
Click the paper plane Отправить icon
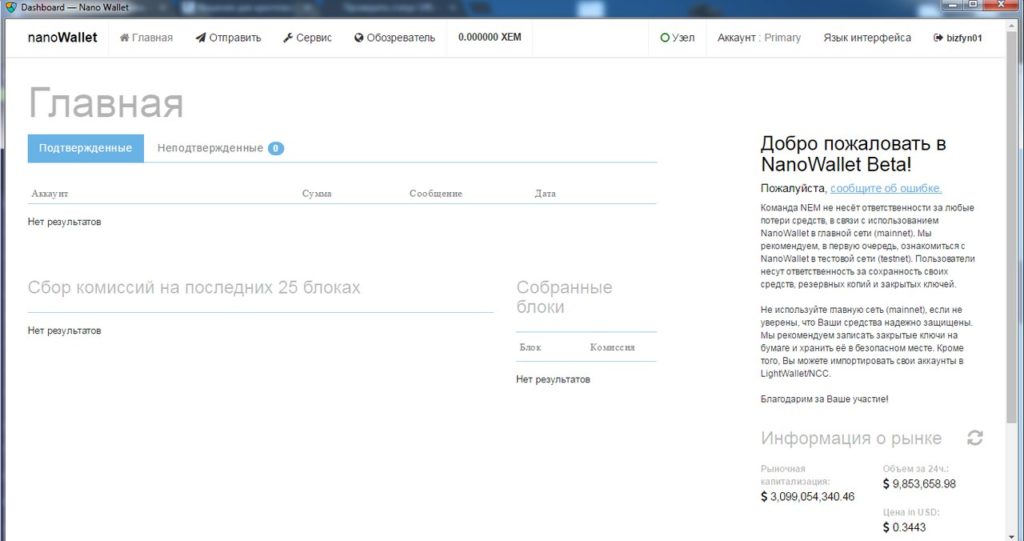pos(201,38)
